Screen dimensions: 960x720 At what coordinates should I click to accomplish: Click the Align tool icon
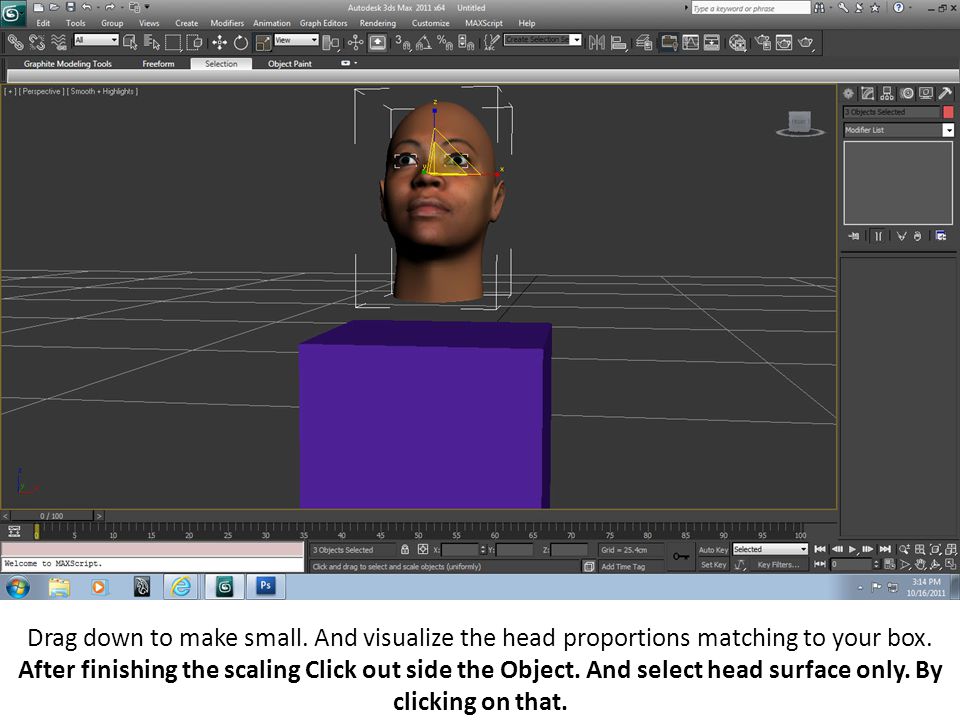(619, 42)
